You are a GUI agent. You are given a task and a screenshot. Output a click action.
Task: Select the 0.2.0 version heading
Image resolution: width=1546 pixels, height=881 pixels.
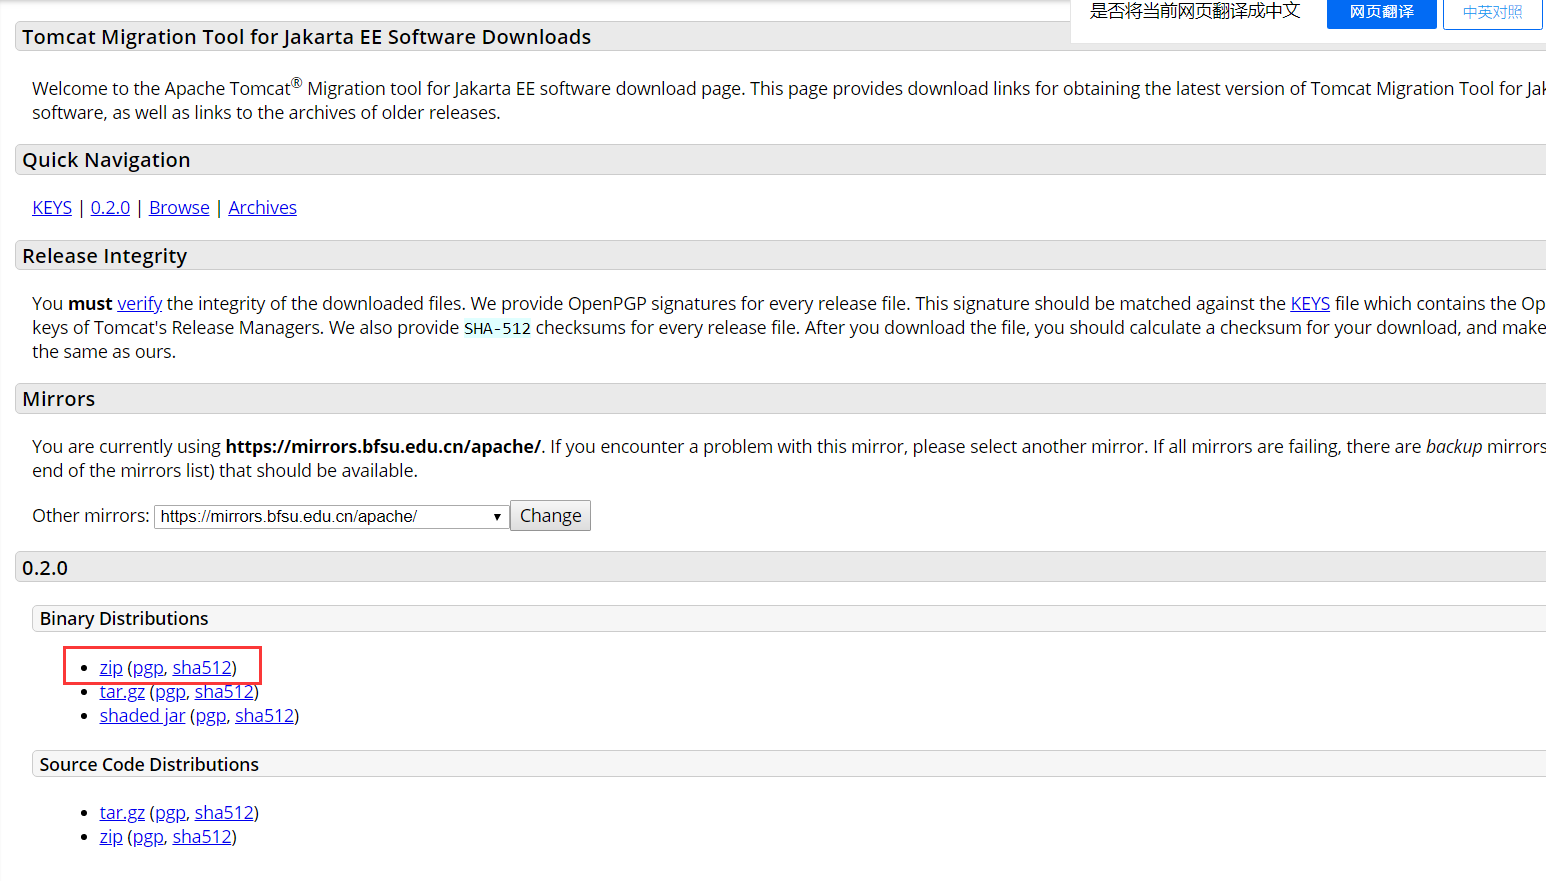click(x=45, y=568)
